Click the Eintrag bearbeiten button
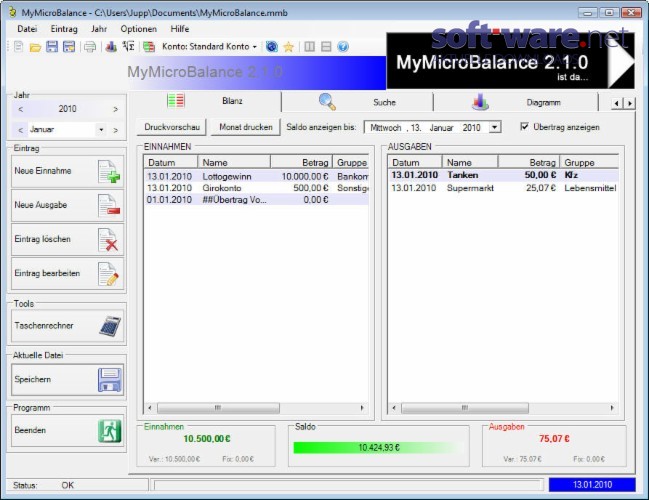649x500 pixels. click(x=67, y=274)
